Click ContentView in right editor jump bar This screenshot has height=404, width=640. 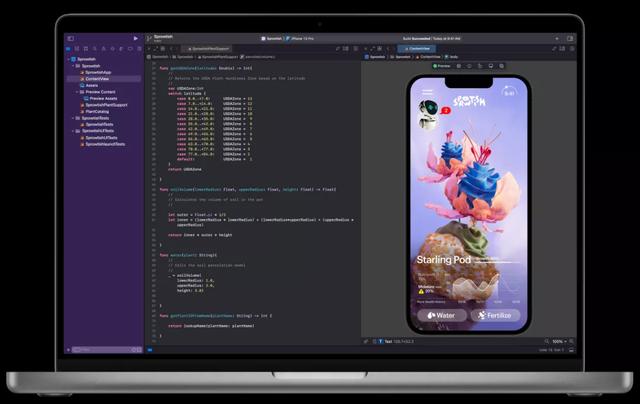point(429,57)
